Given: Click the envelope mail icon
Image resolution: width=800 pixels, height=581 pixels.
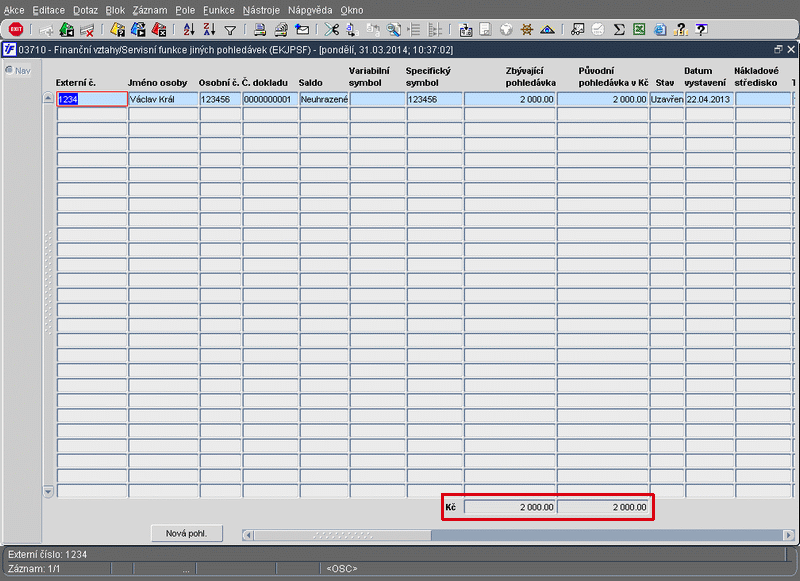Looking at the screenshot, I should tap(302, 30).
